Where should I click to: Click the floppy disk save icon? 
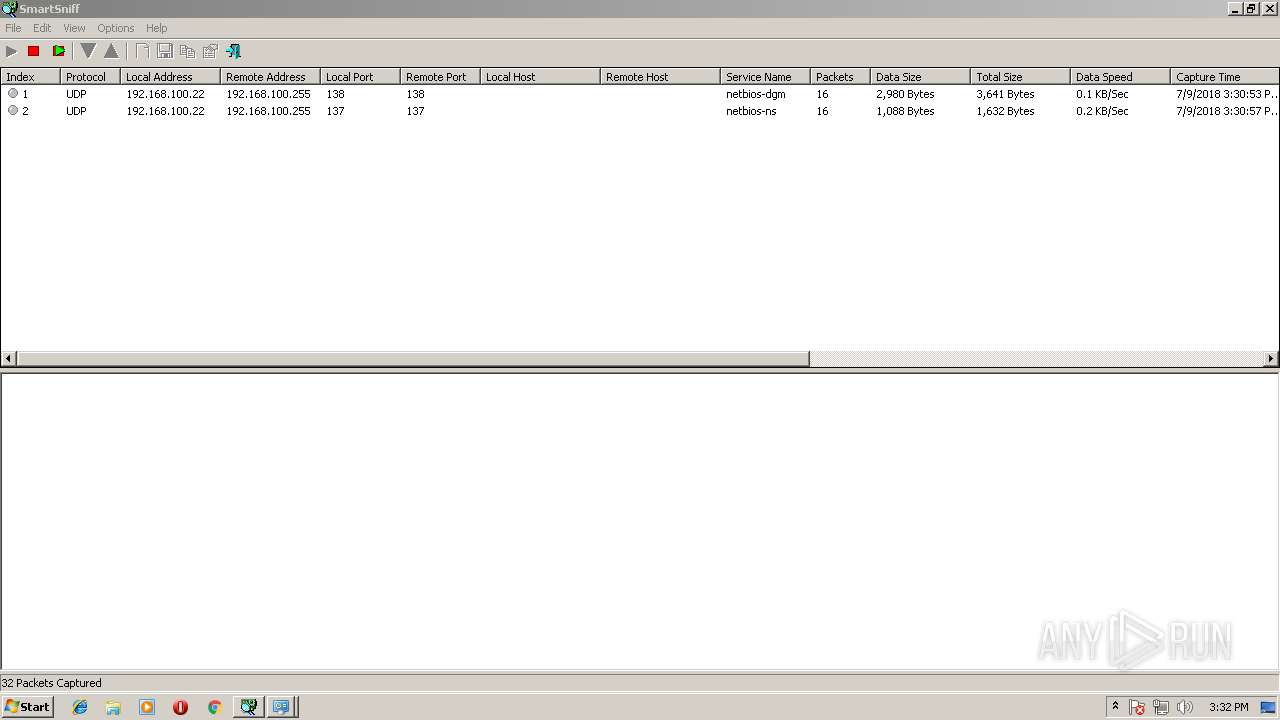point(165,51)
